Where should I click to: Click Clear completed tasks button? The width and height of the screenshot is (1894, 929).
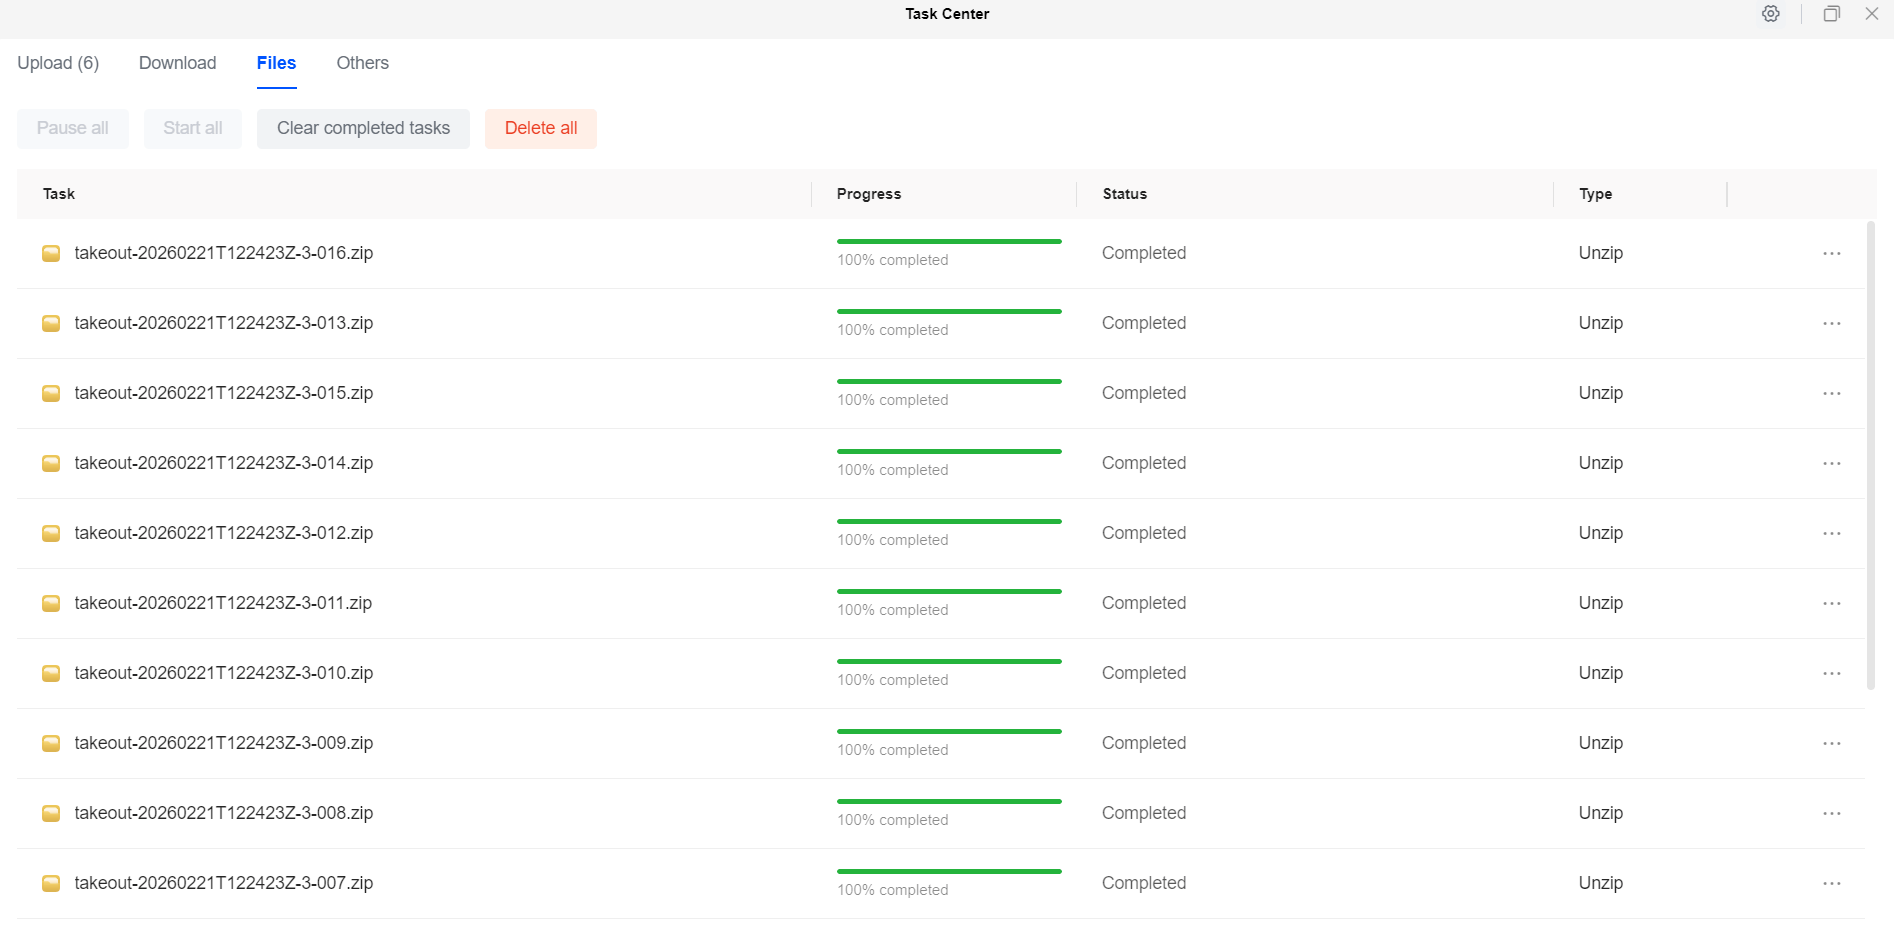click(x=363, y=128)
